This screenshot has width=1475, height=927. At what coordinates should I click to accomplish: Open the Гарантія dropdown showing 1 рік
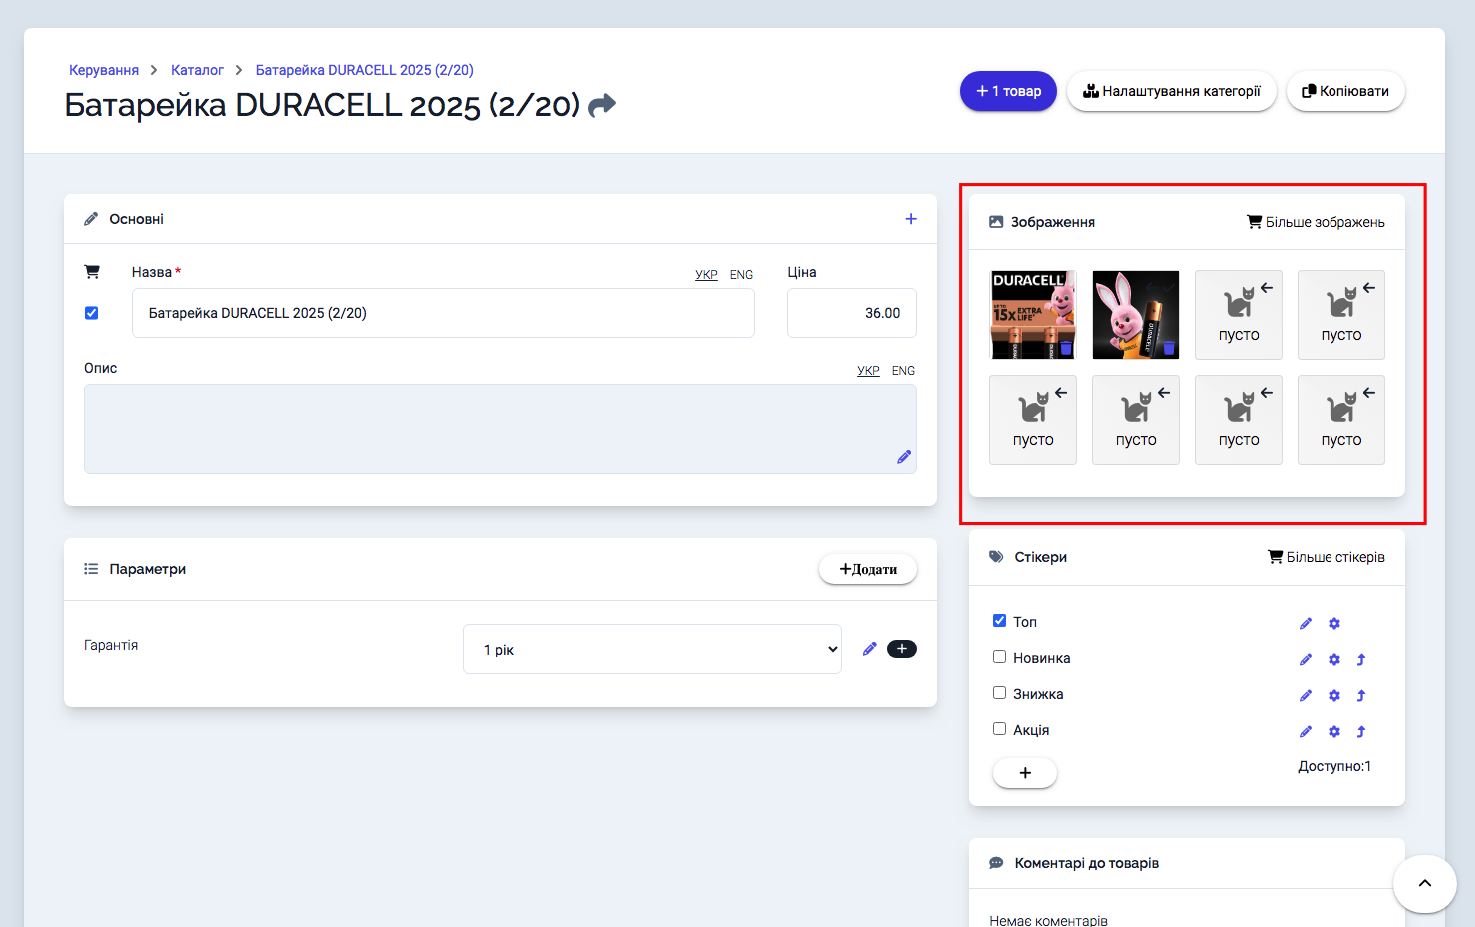click(652, 649)
